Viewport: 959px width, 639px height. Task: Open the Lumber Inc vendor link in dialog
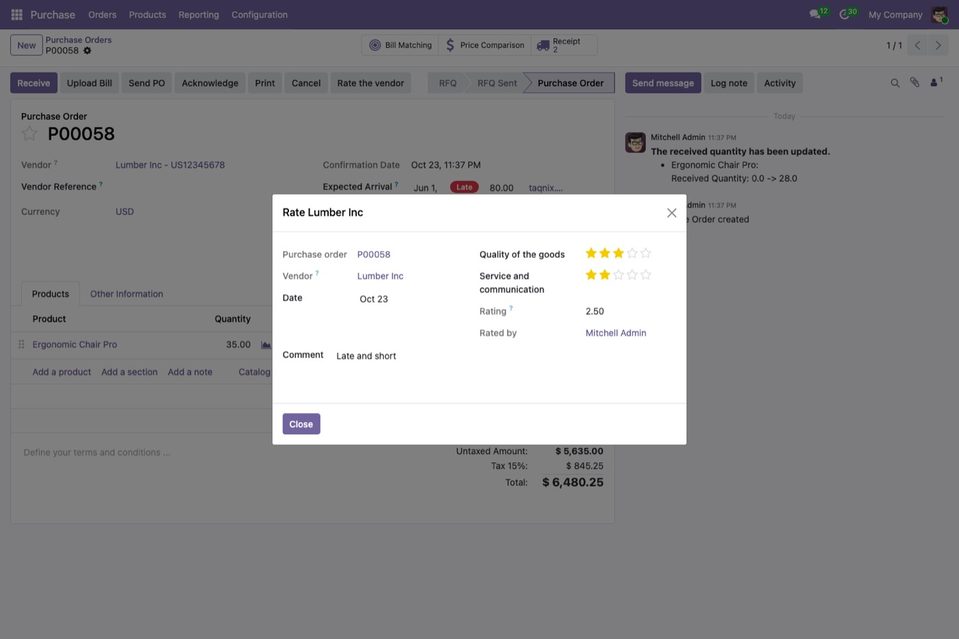coord(380,276)
